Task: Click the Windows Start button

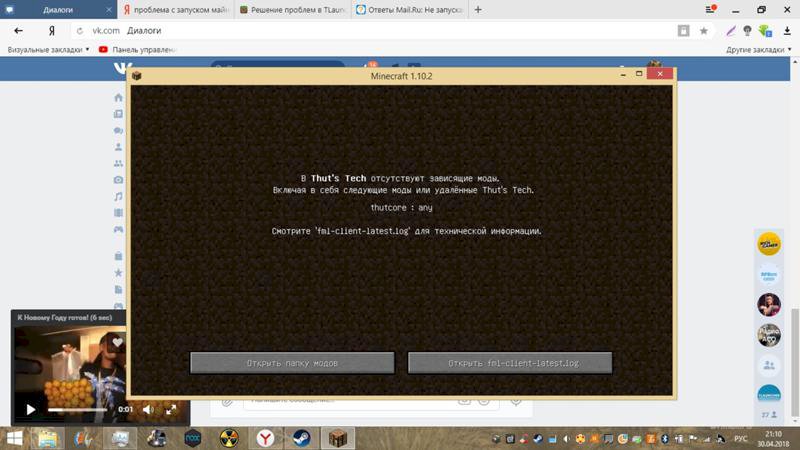Action: [14, 437]
